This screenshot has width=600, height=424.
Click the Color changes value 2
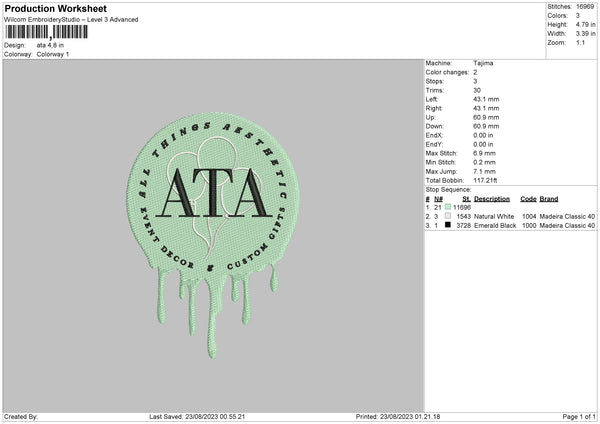475,72
